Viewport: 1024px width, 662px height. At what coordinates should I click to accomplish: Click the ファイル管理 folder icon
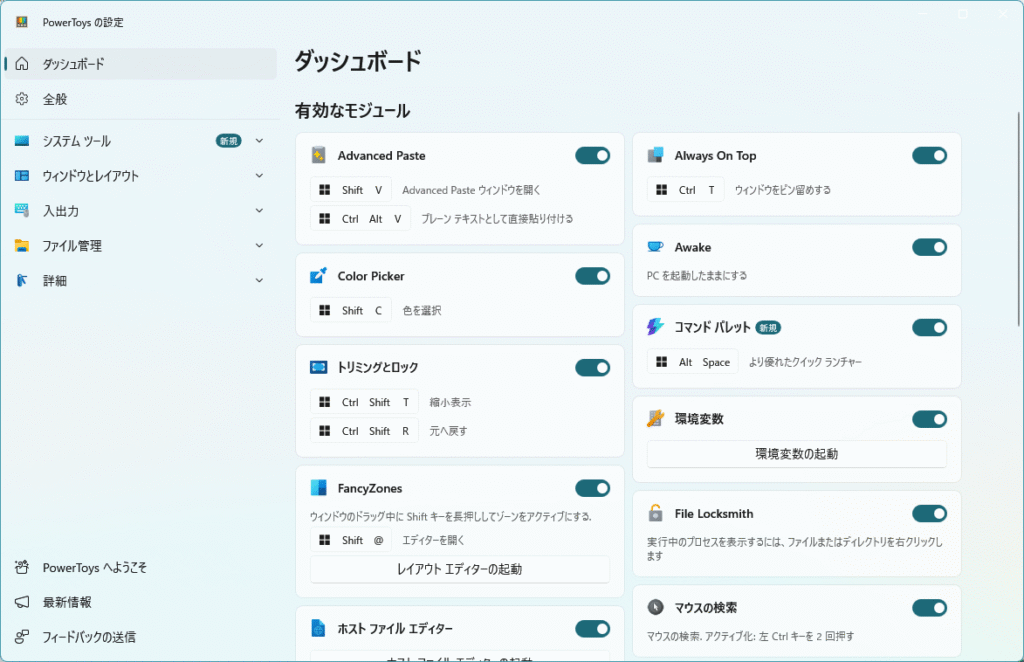22,245
